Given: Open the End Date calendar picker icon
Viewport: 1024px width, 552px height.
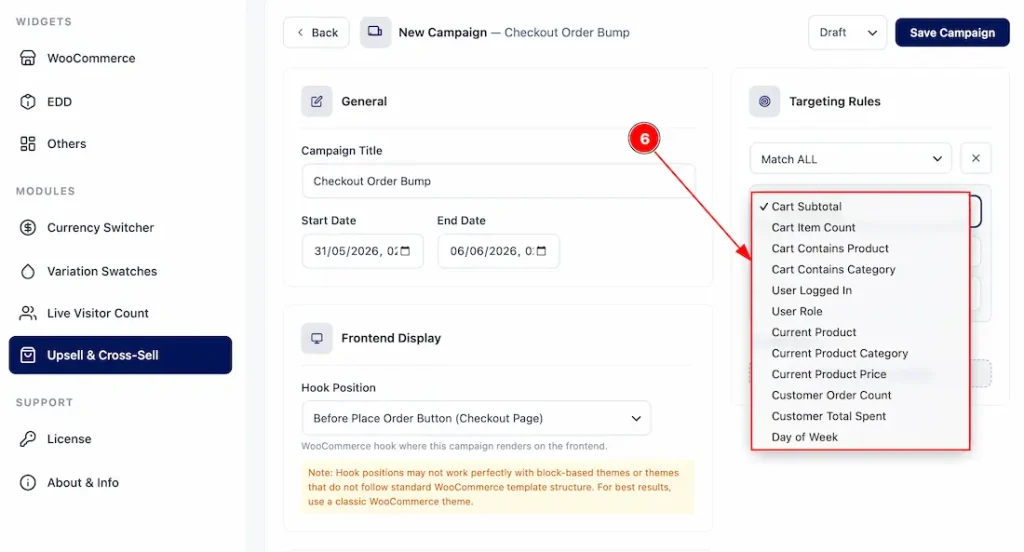Looking at the screenshot, I should [x=541, y=251].
